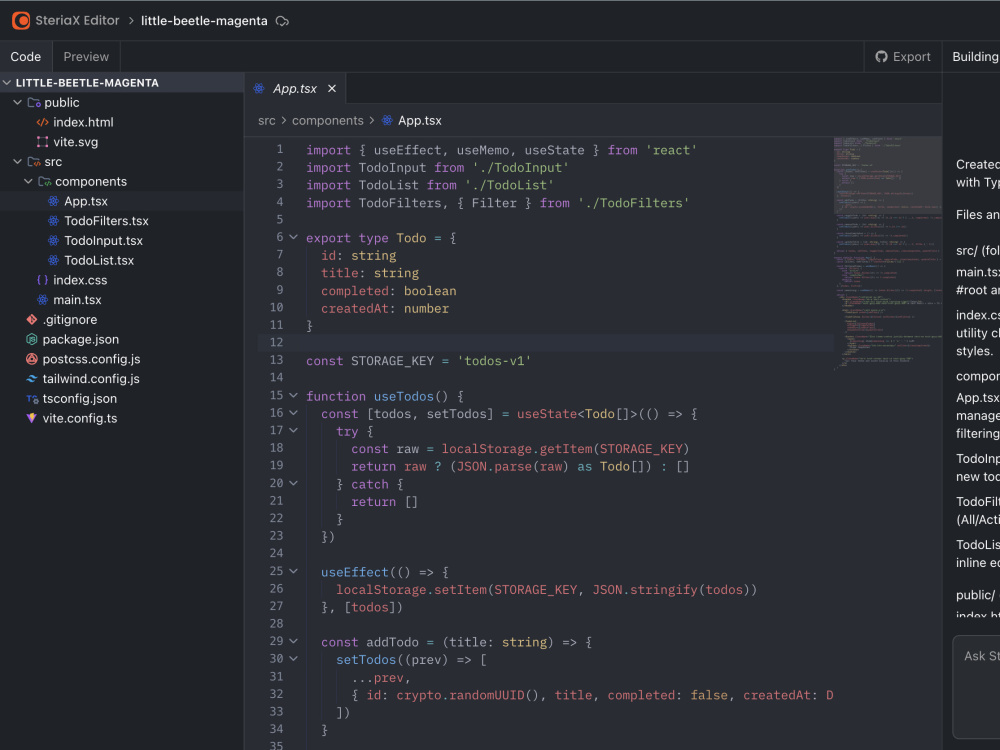Click the git icon beside .gitignore
This screenshot has width=1000, height=750.
click(x=32, y=320)
